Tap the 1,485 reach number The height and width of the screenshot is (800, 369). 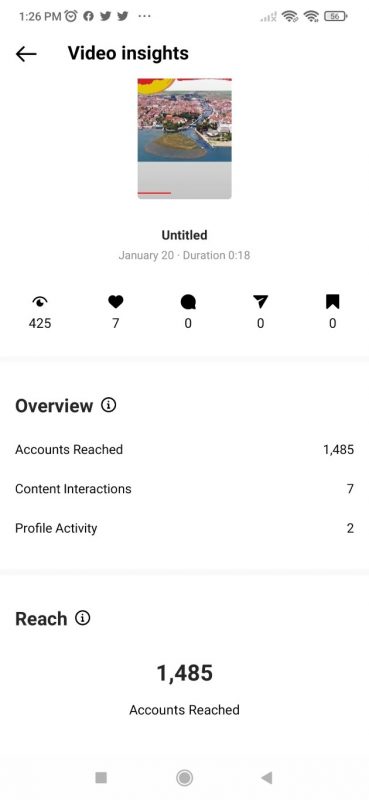(184, 673)
